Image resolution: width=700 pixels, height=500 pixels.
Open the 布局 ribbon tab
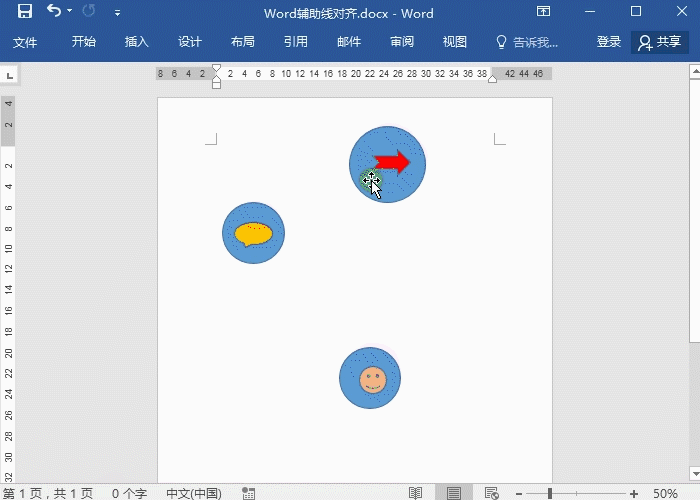[243, 42]
